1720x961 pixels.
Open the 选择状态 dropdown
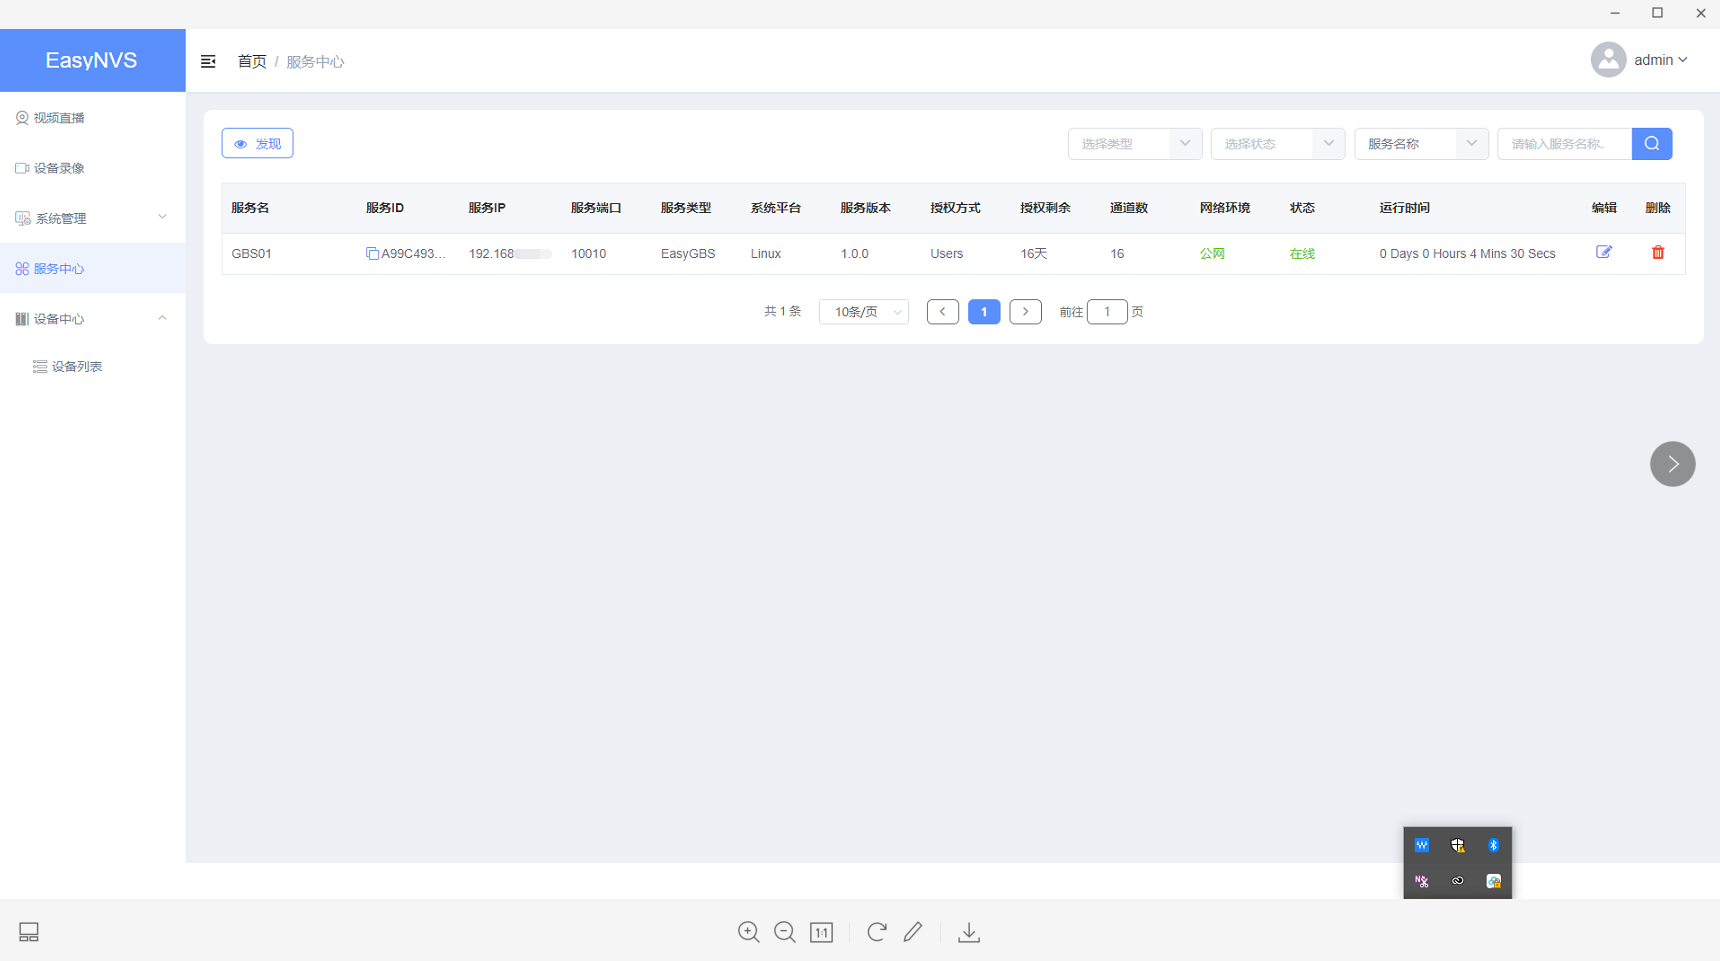[x=1278, y=144]
